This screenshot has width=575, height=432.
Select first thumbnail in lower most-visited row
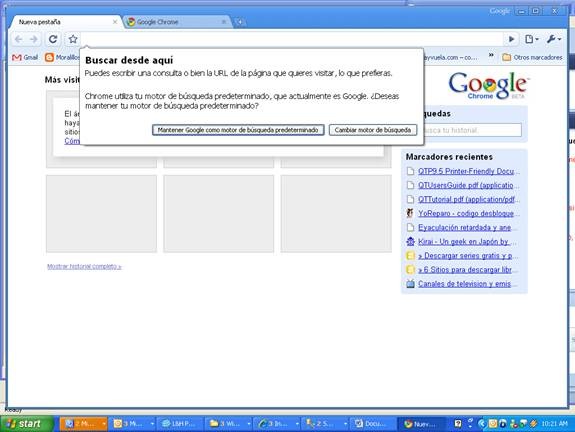coord(101,214)
